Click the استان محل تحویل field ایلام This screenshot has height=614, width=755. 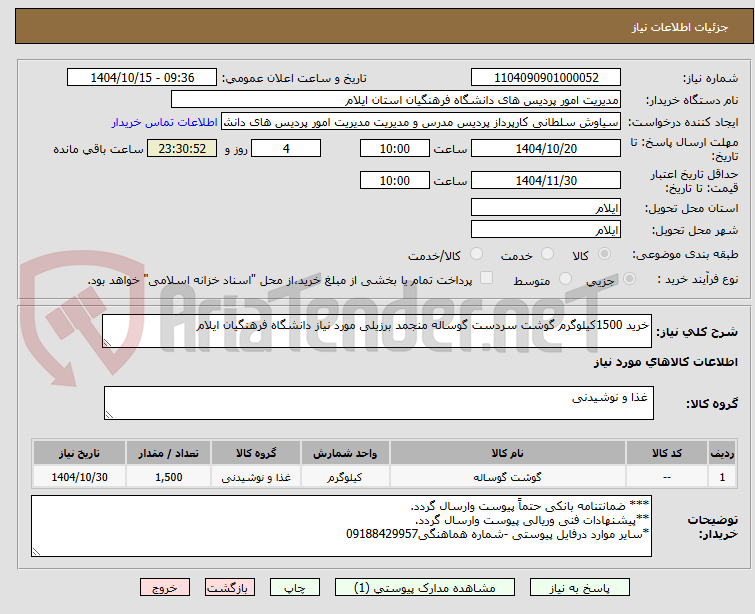click(x=546, y=208)
